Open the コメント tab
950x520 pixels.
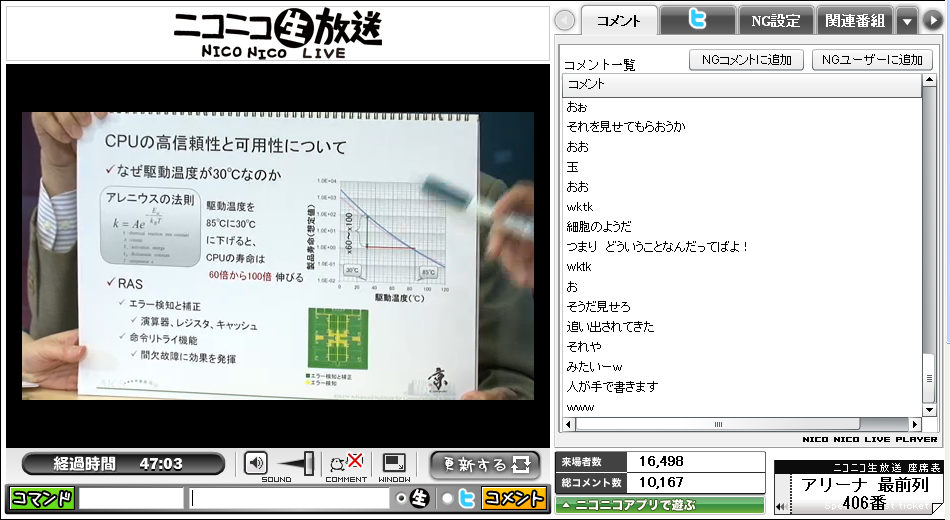(619, 21)
